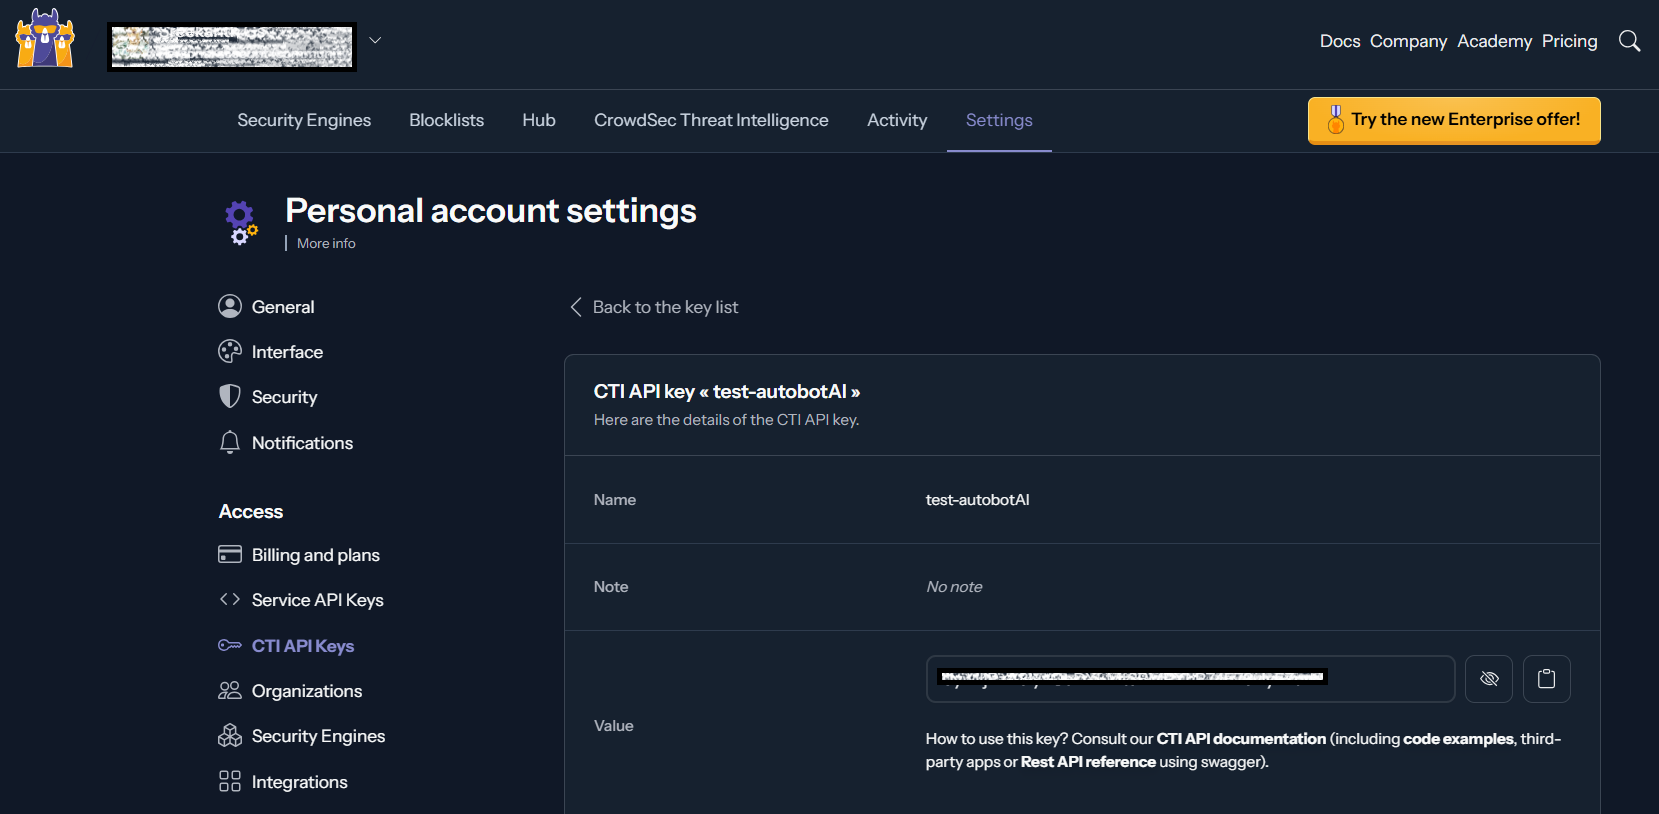This screenshot has width=1659, height=814.
Task: Select General in settings sidebar
Action: 283,307
